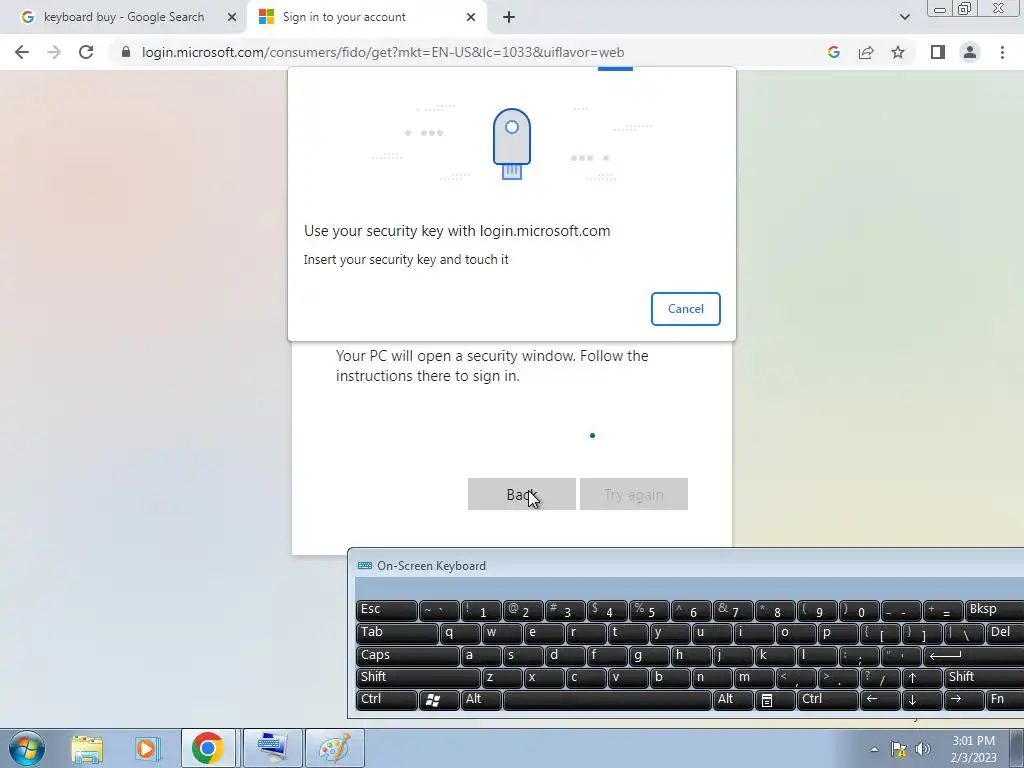
Task: Bookmark this page with the star icon
Action: tap(898, 52)
